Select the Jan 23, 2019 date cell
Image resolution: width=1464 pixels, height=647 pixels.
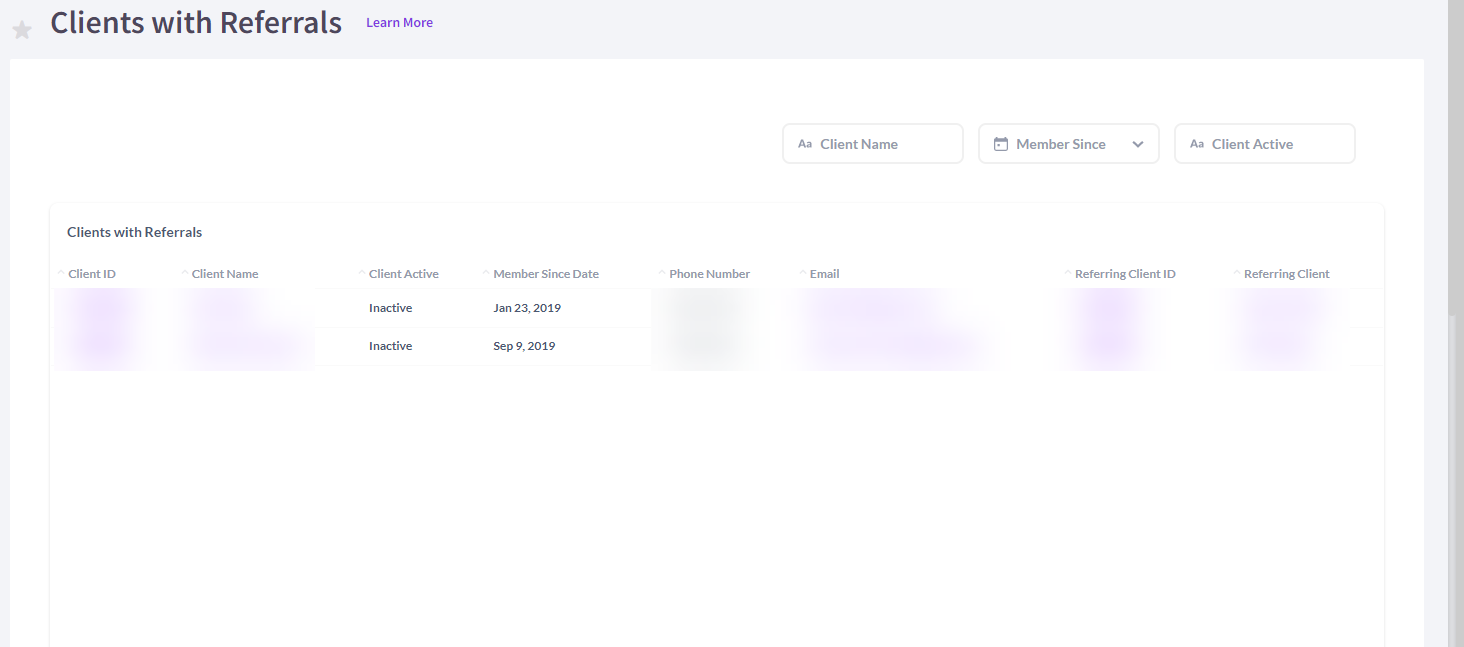[527, 308]
